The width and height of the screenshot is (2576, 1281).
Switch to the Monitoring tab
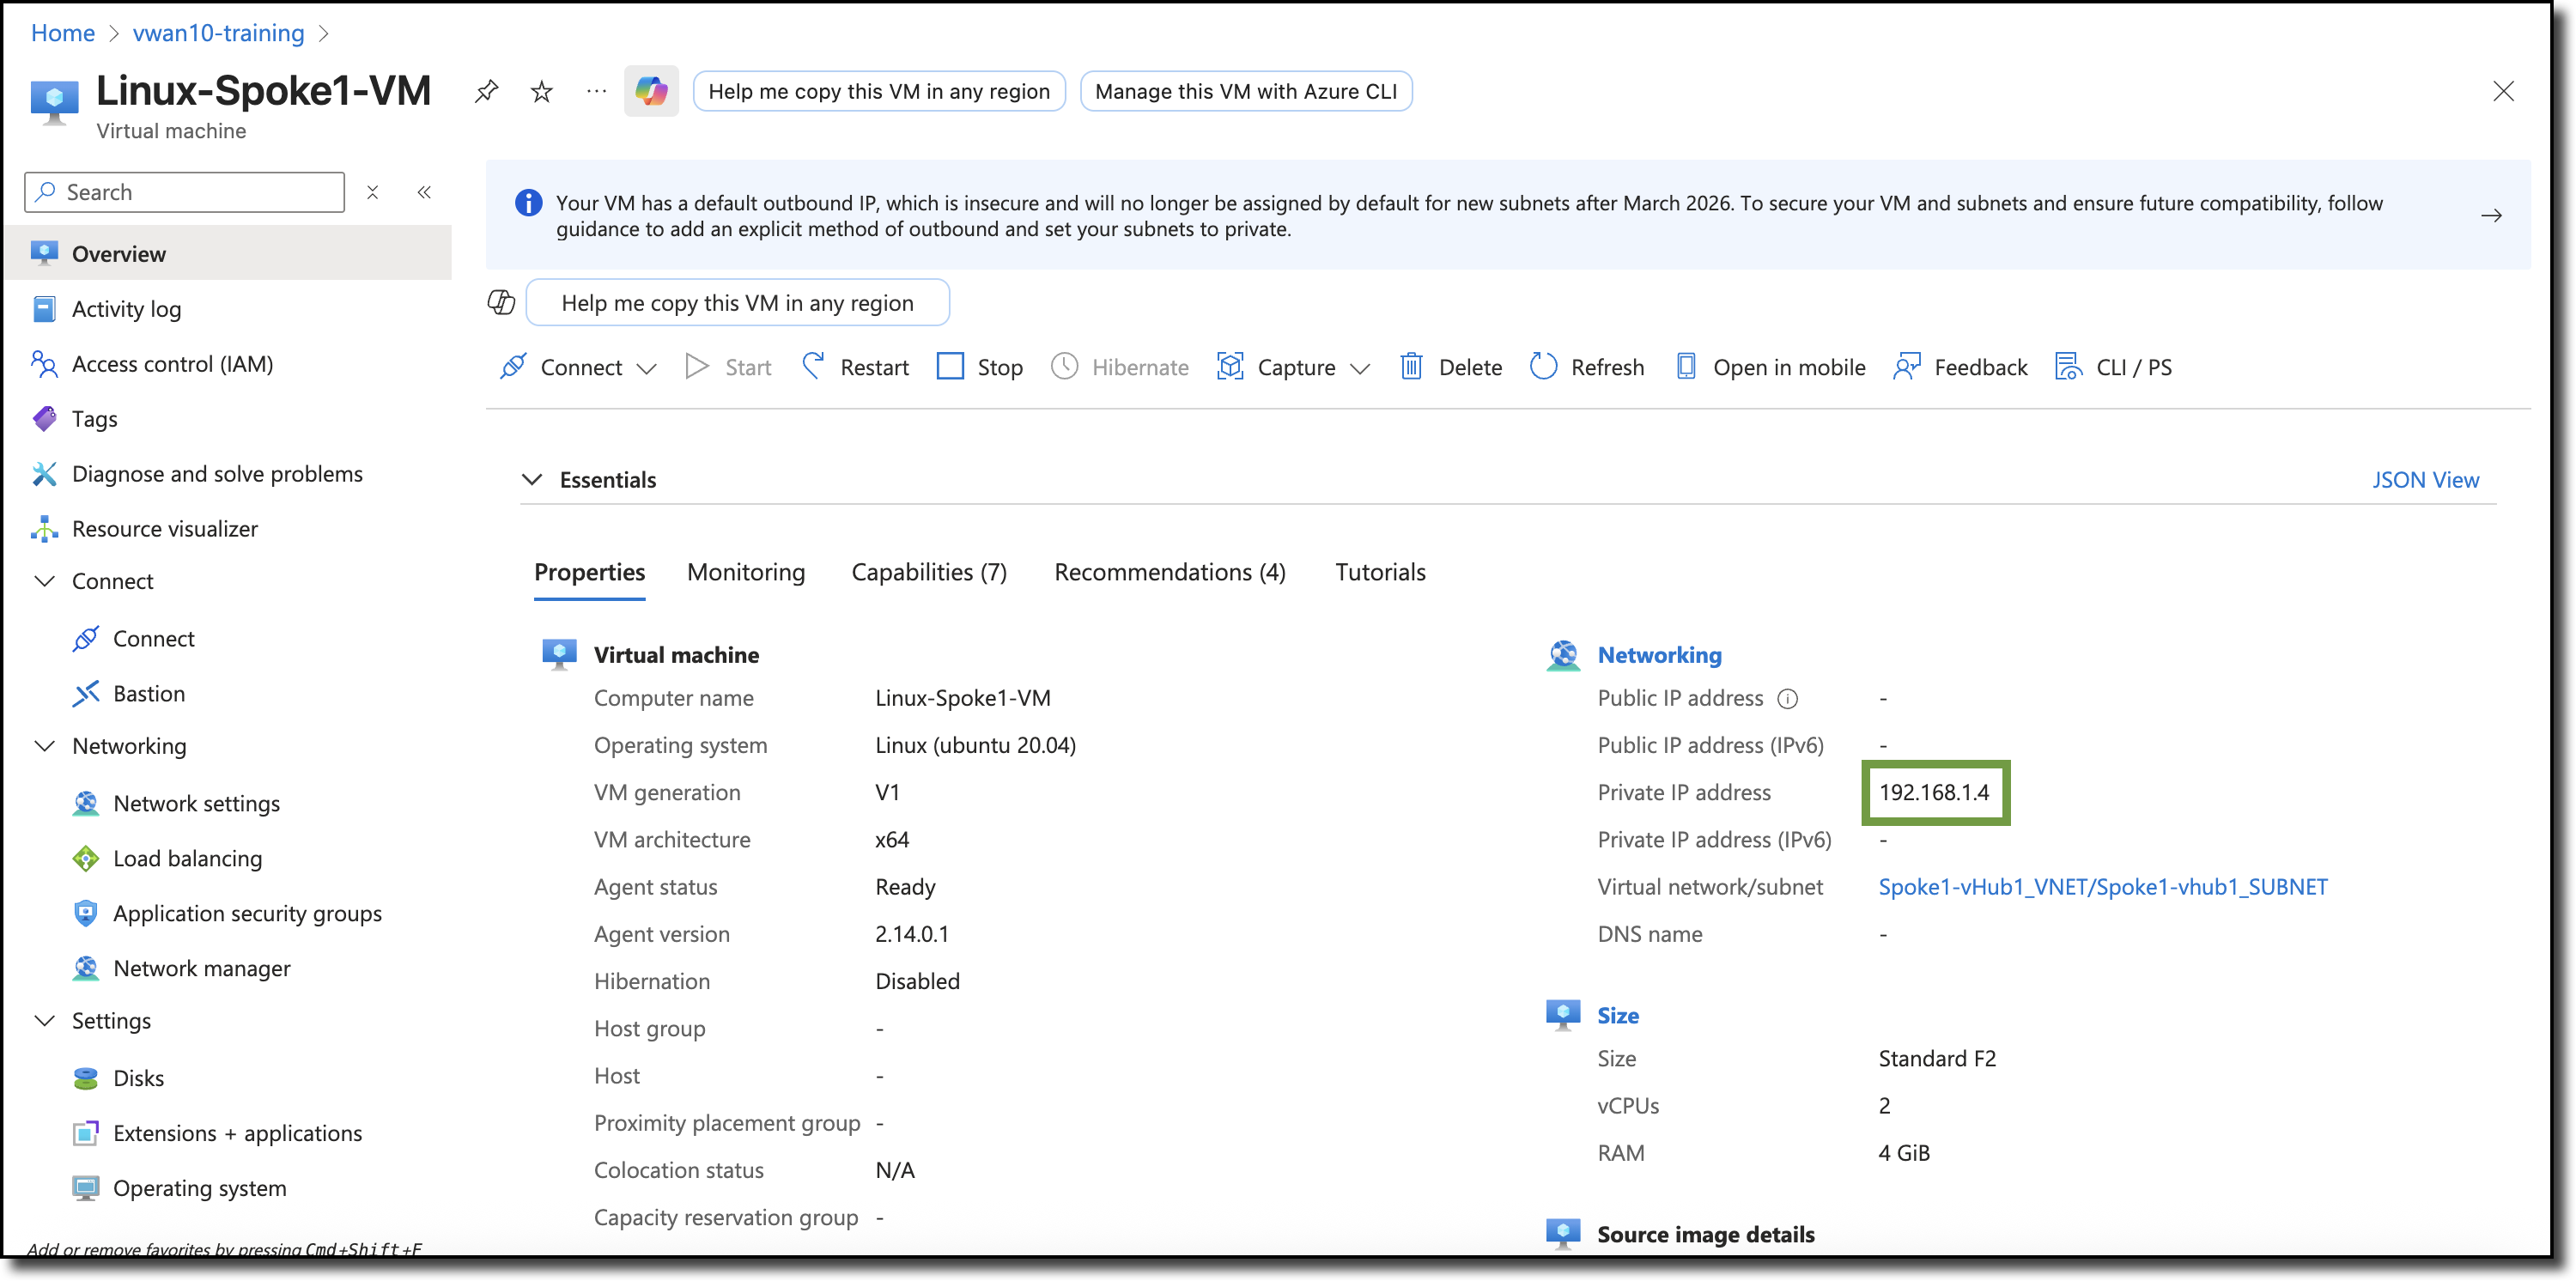pos(745,571)
